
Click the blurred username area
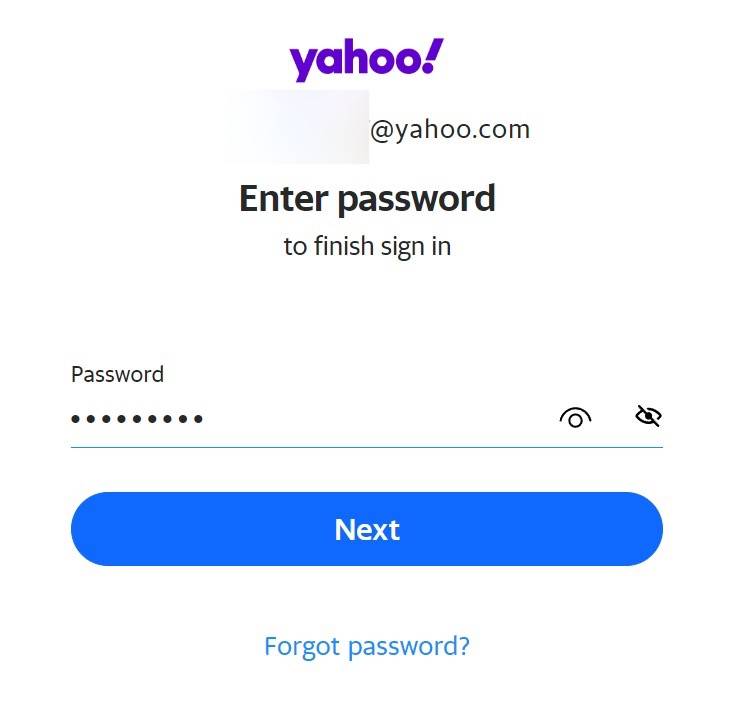coord(296,127)
